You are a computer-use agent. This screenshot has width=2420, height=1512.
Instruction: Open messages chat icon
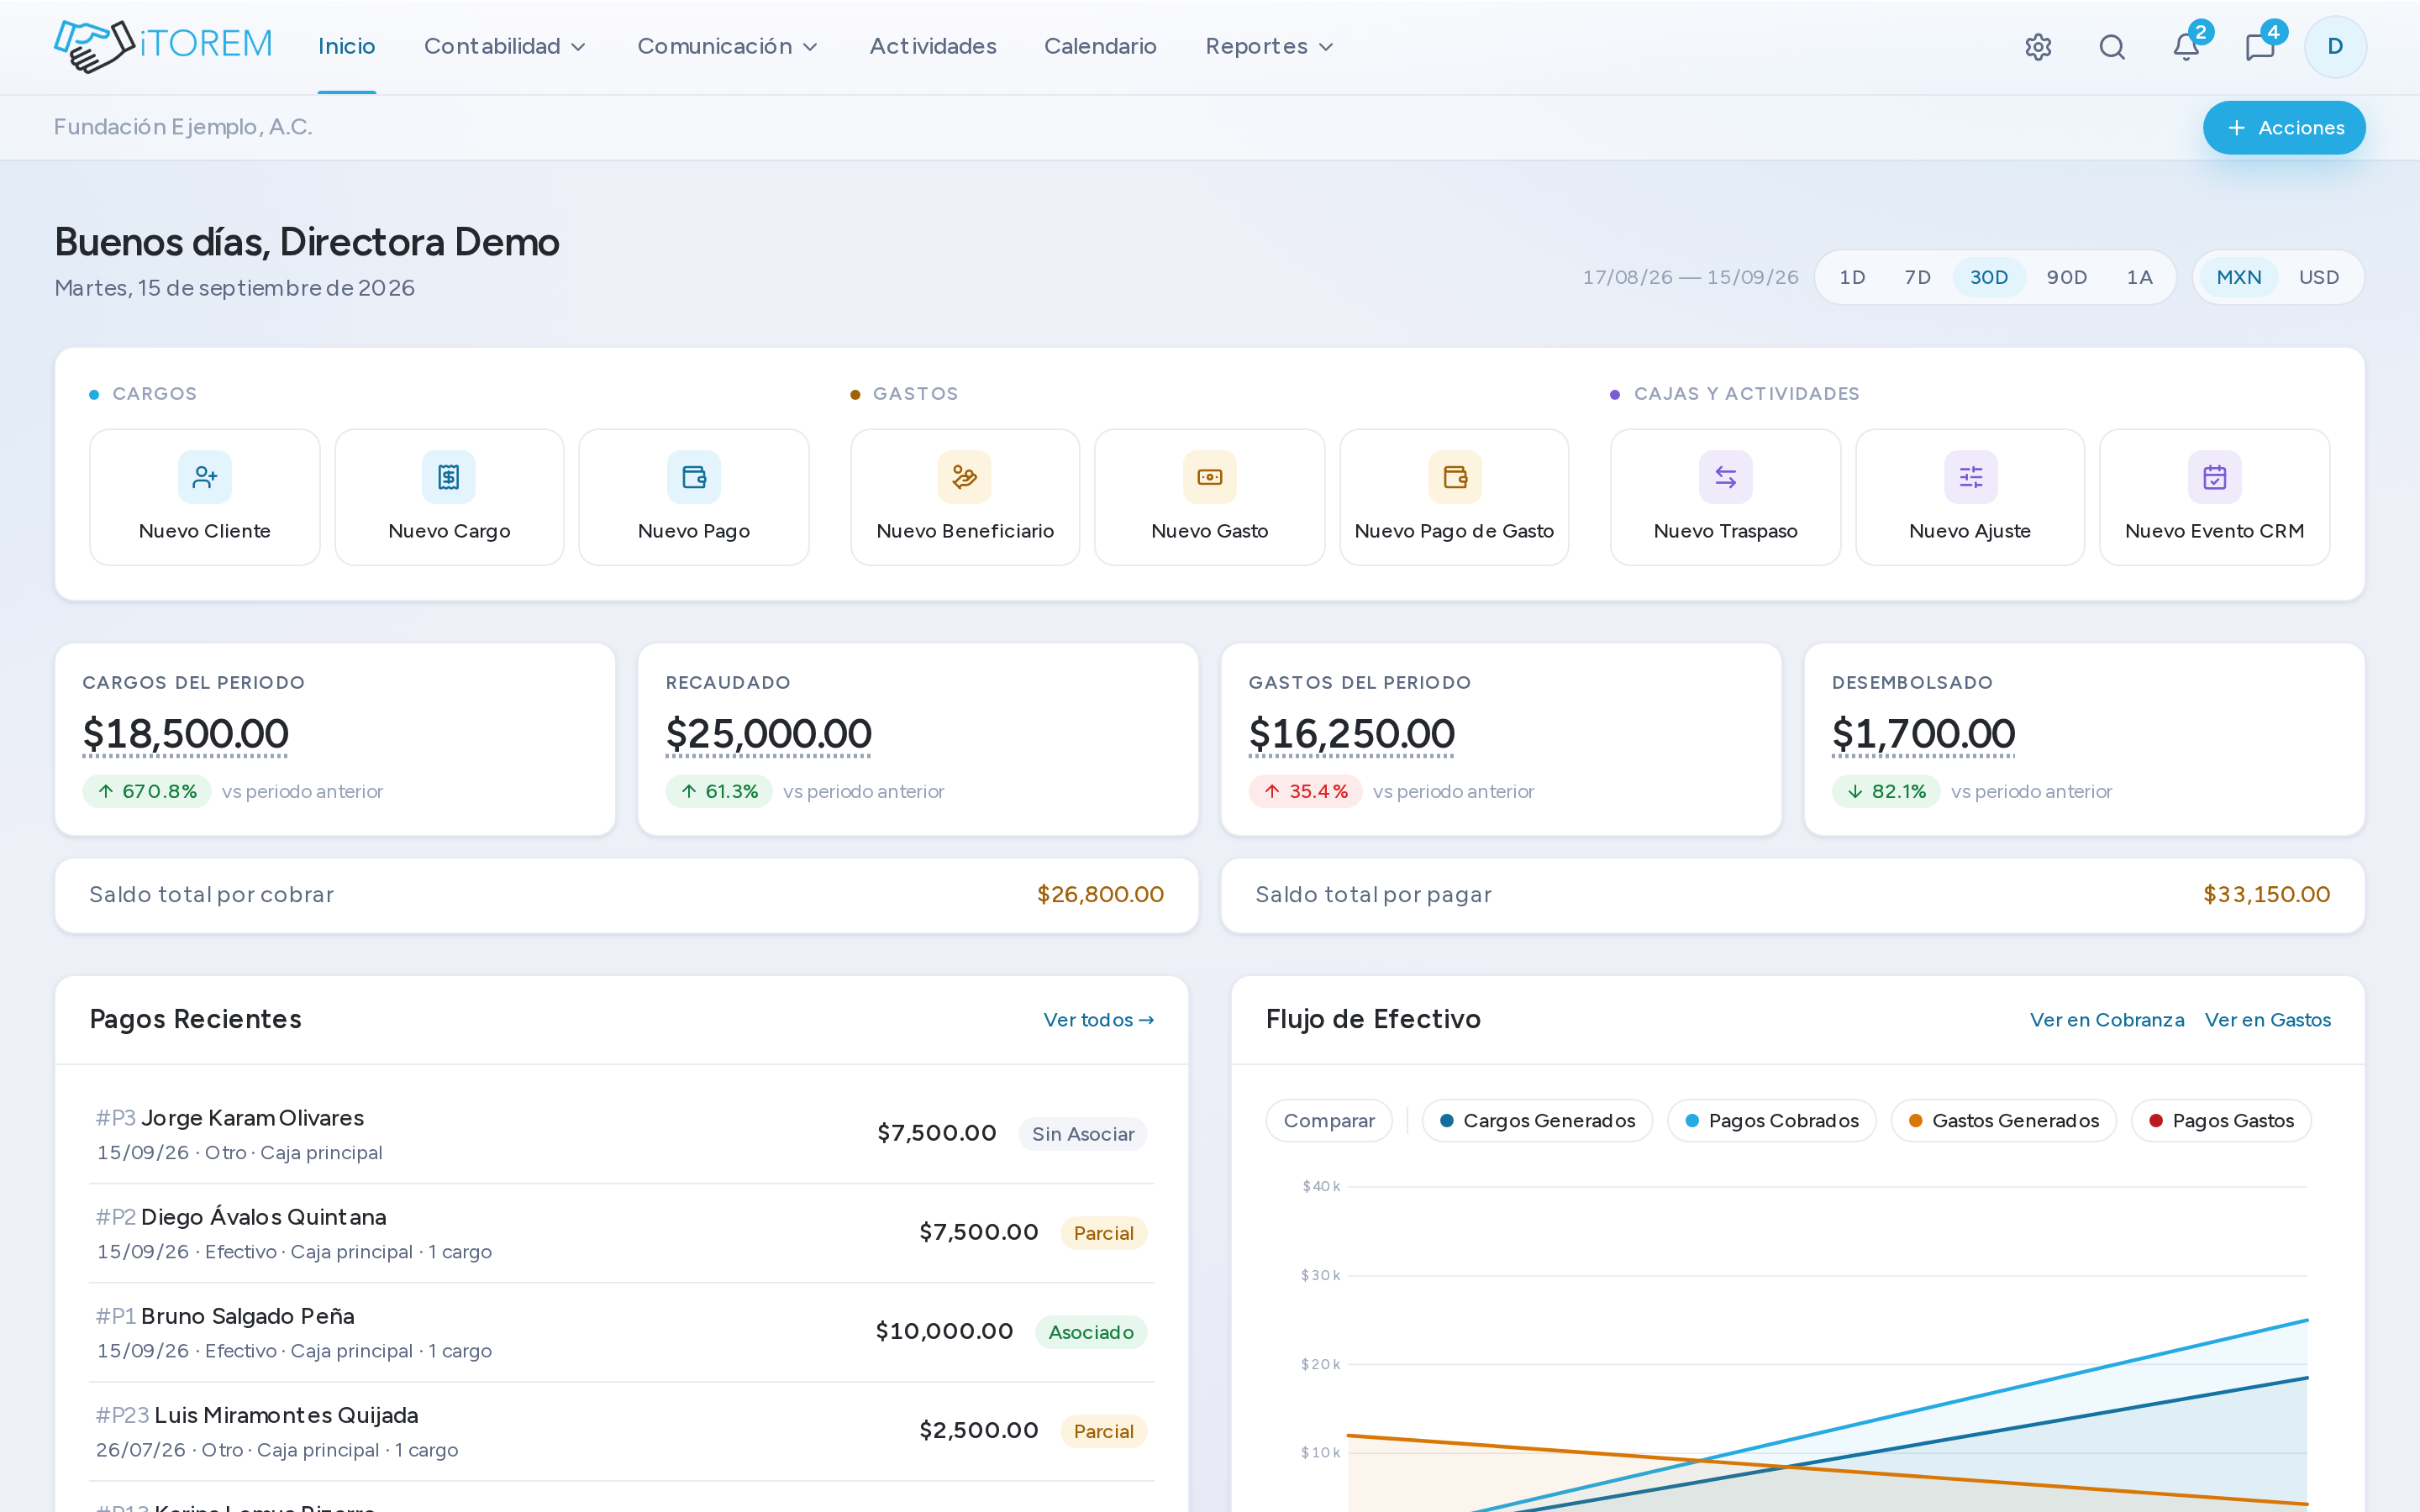[x=2260, y=47]
